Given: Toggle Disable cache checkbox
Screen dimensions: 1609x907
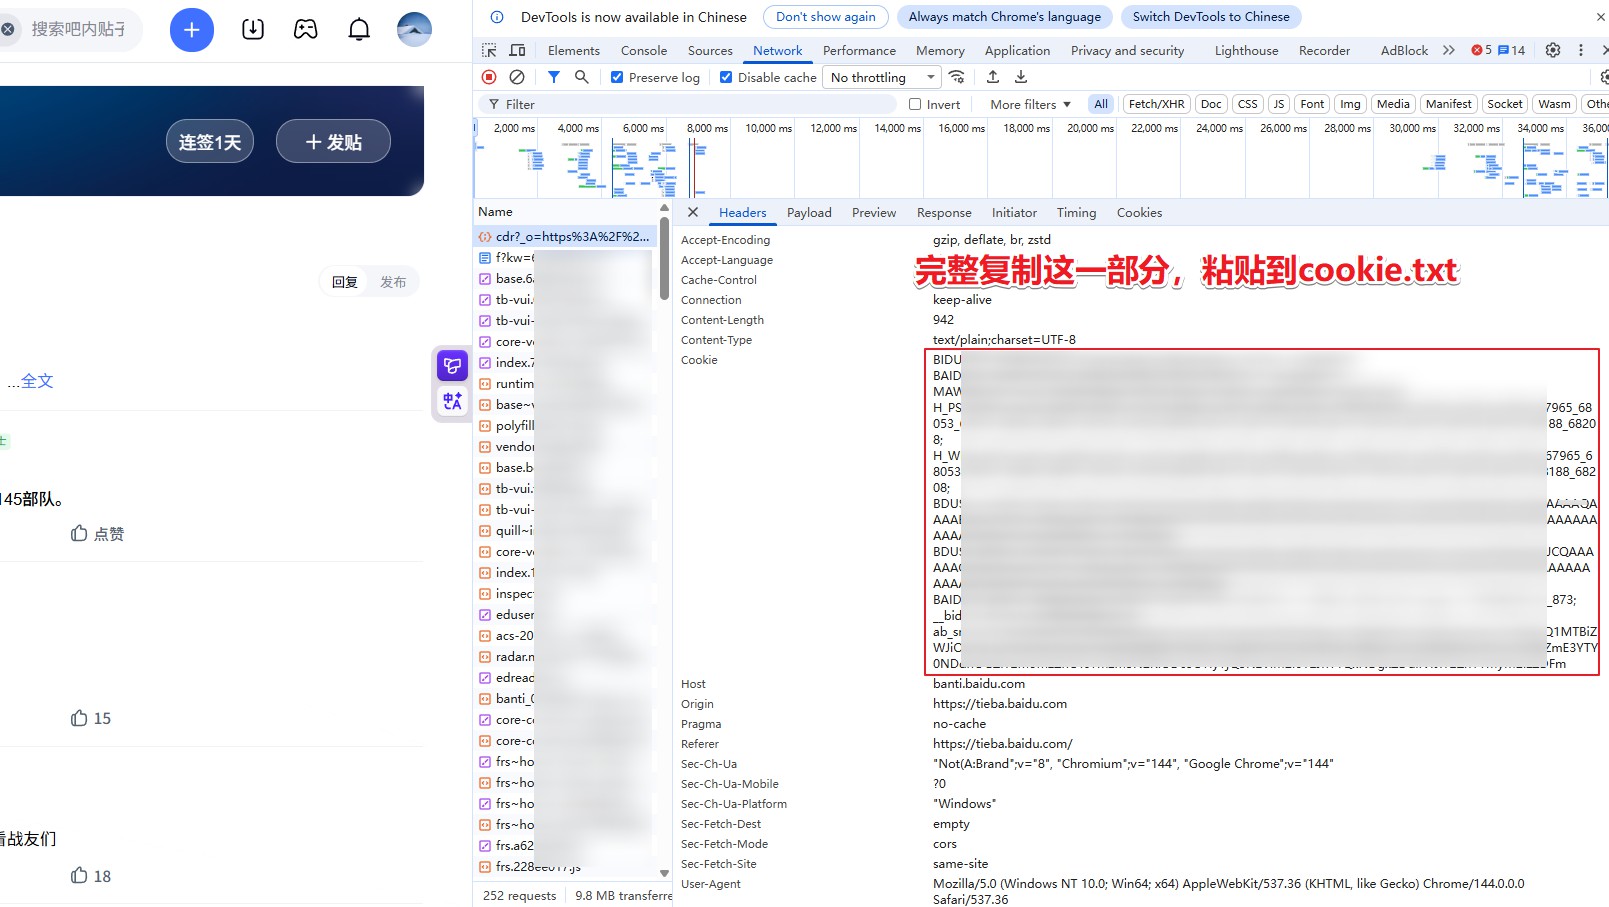Looking at the screenshot, I should click(726, 77).
